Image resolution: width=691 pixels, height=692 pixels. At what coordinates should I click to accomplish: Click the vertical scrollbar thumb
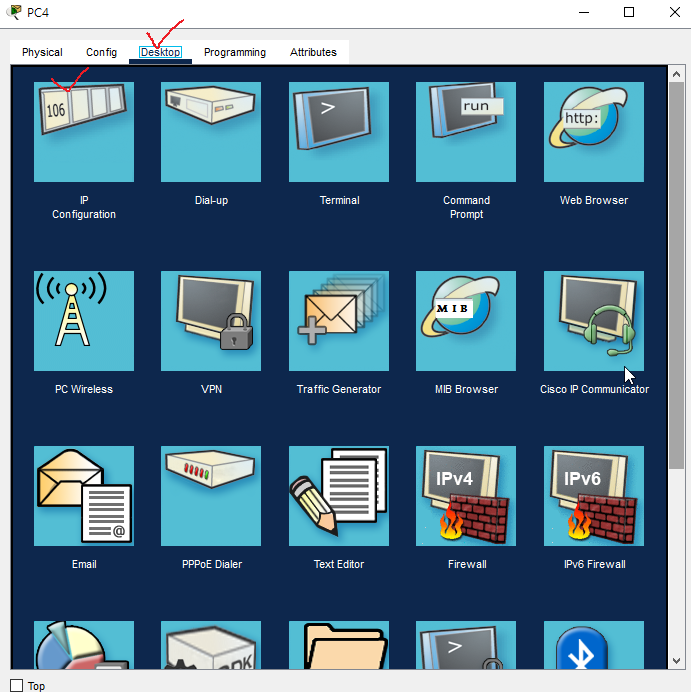676,276
